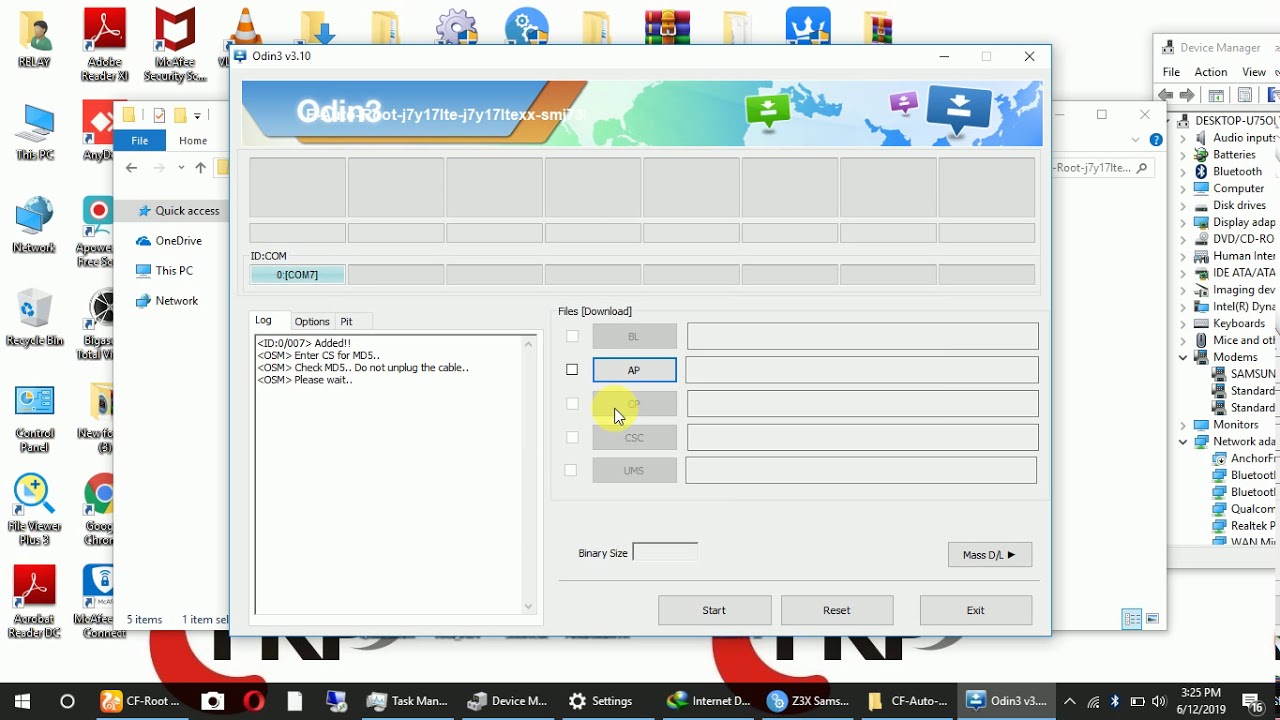The image size is (1280, 720).
Task: Open the Control Panel desktop icon
Action: pyautogui.click(x=35, y=418)
